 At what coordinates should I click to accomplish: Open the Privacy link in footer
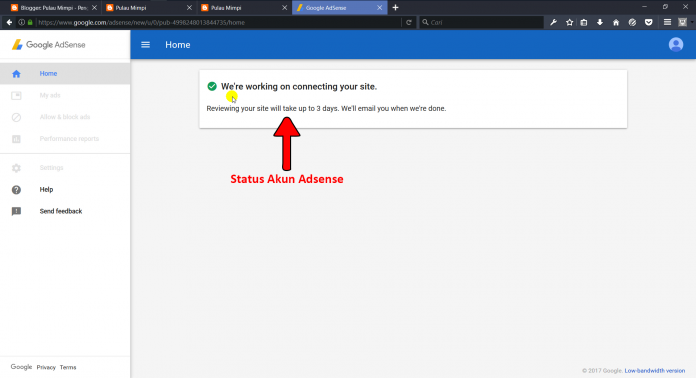point(46,367)
